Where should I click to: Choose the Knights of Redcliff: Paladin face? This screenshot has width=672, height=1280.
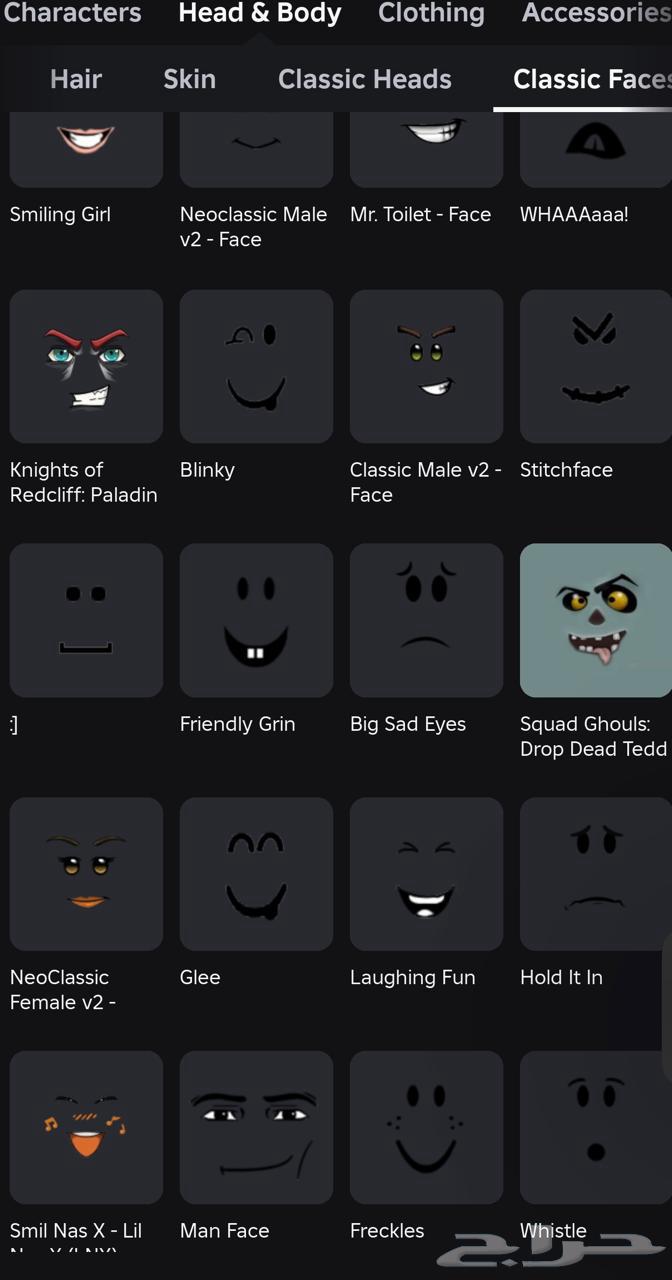(86, 366)
